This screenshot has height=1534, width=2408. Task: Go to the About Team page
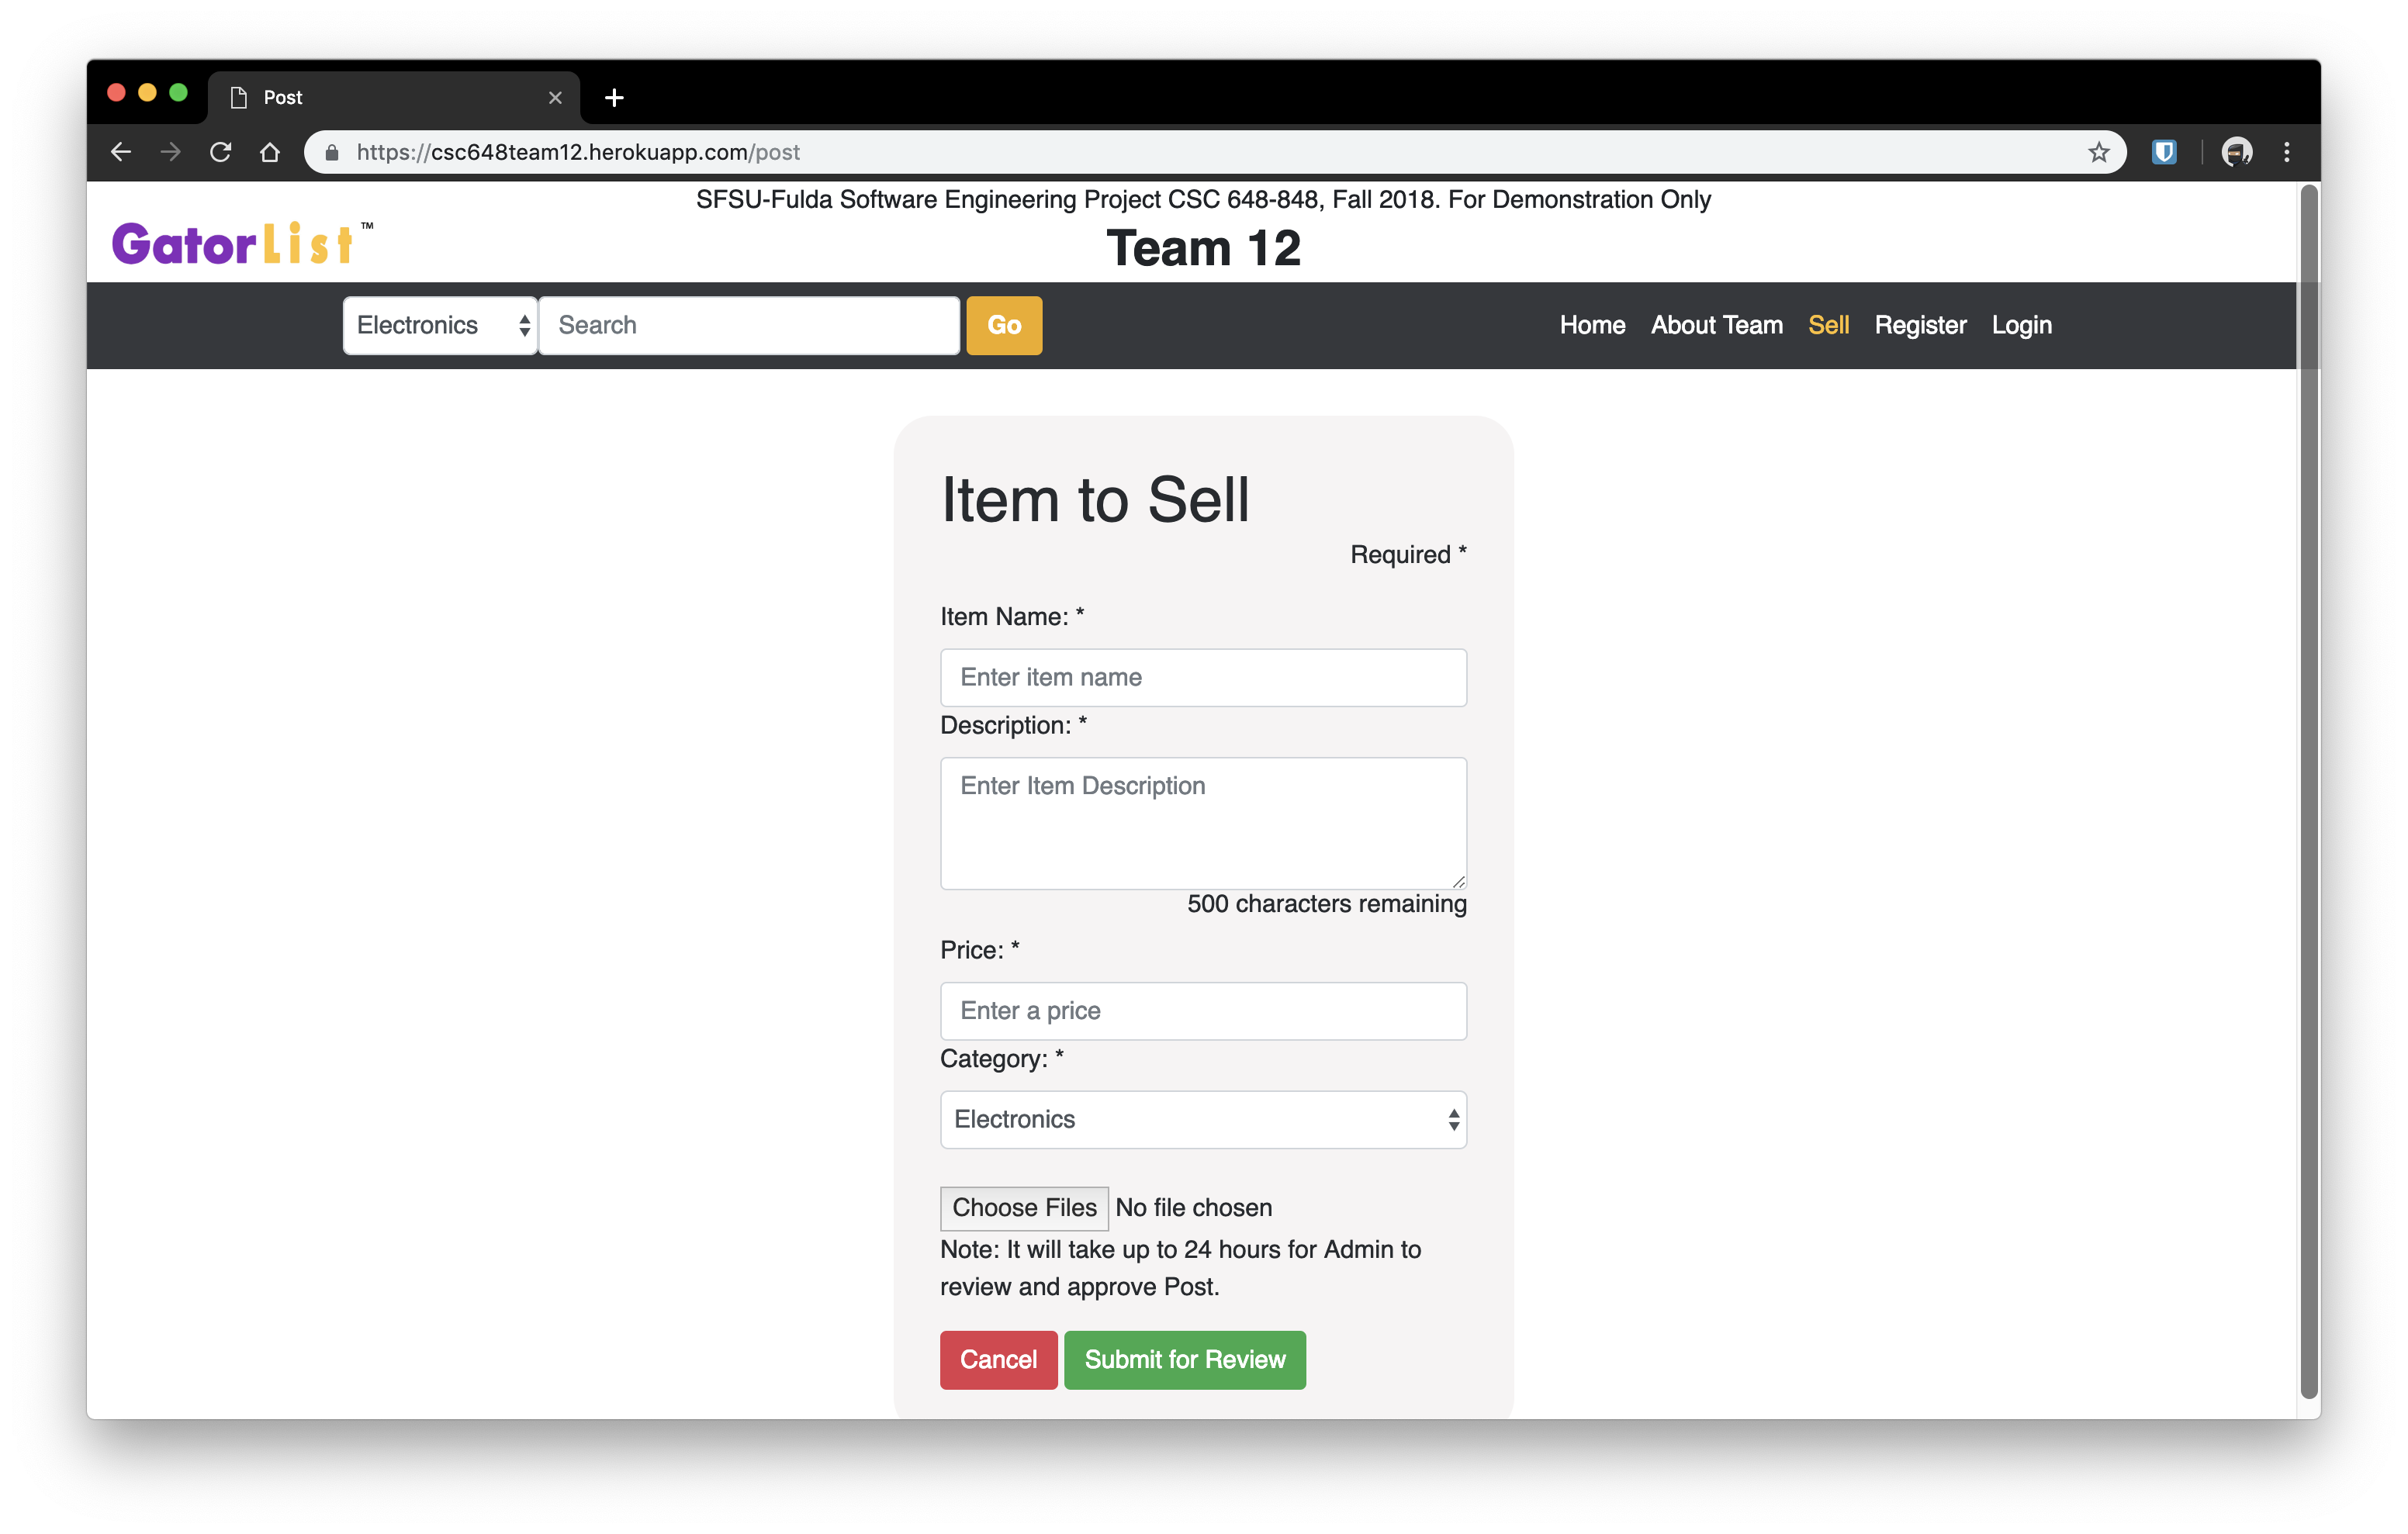click(1716, 325)
